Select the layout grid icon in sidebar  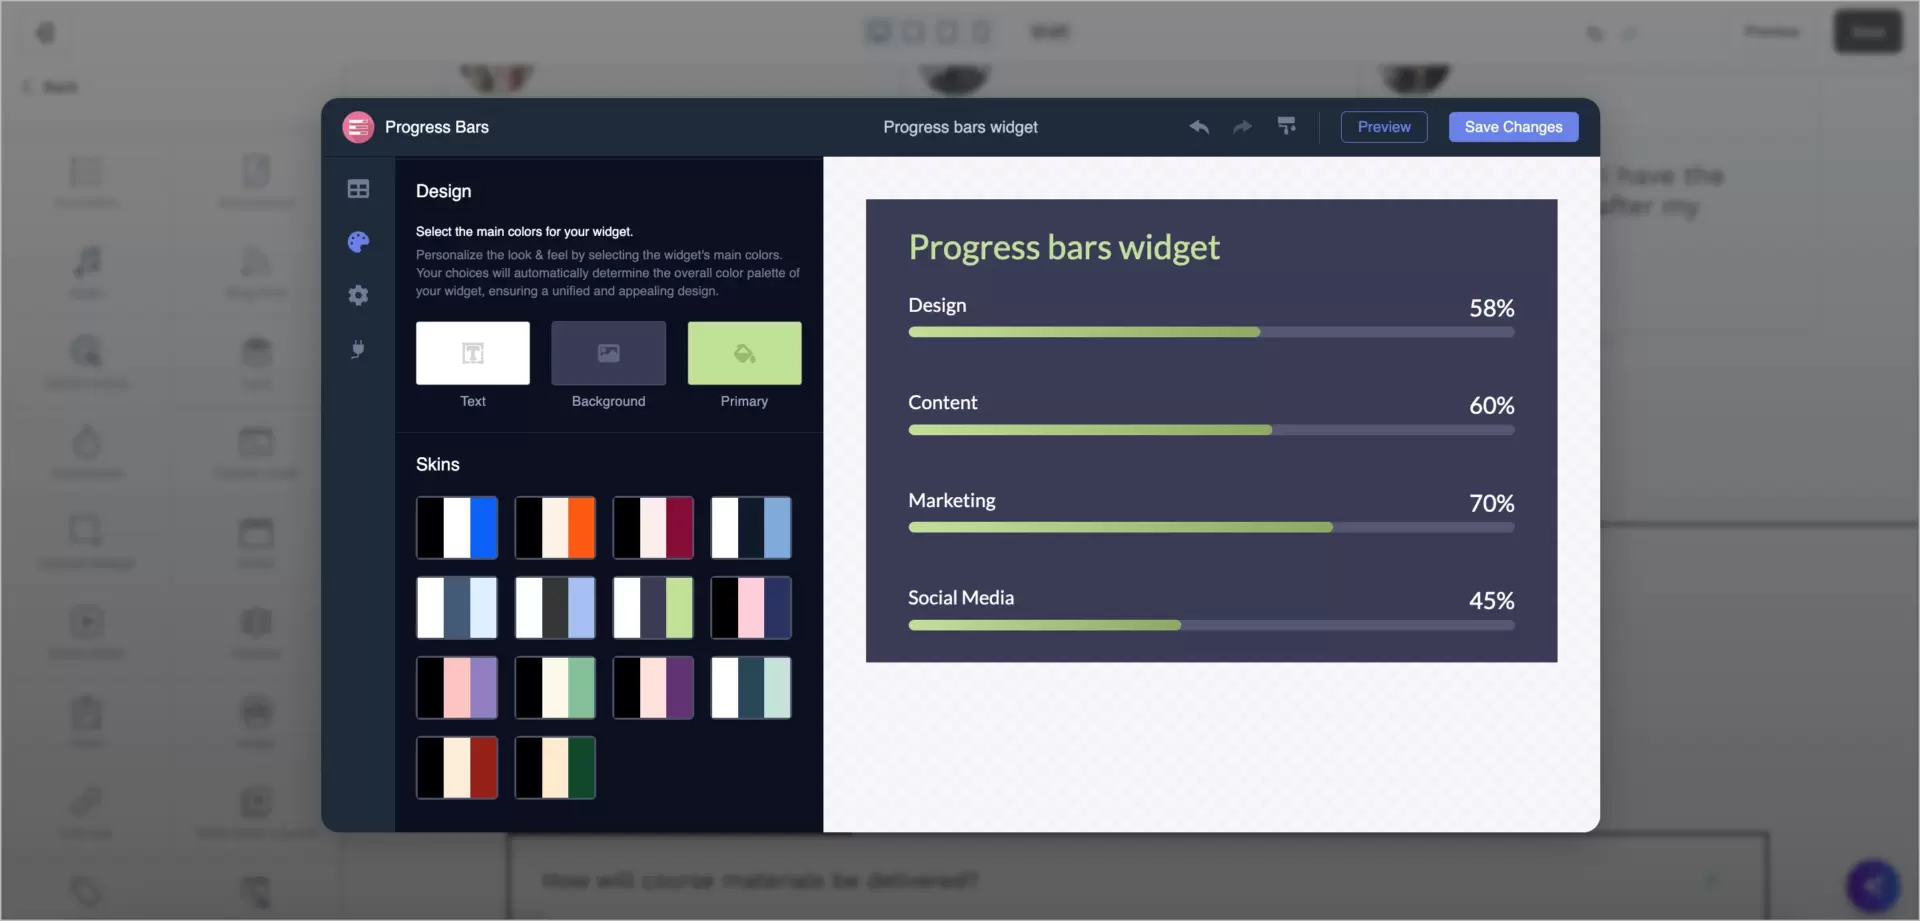tap(358, 188)
